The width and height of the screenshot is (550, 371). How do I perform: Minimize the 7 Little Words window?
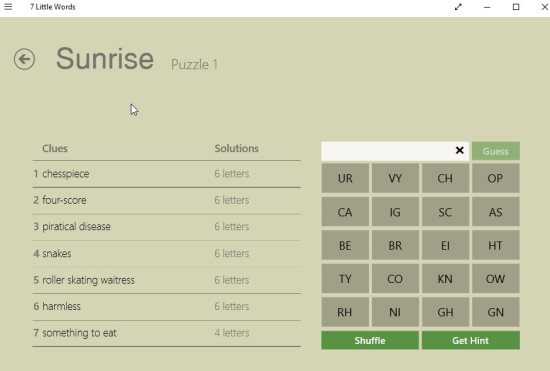click(x=487, y=7)
